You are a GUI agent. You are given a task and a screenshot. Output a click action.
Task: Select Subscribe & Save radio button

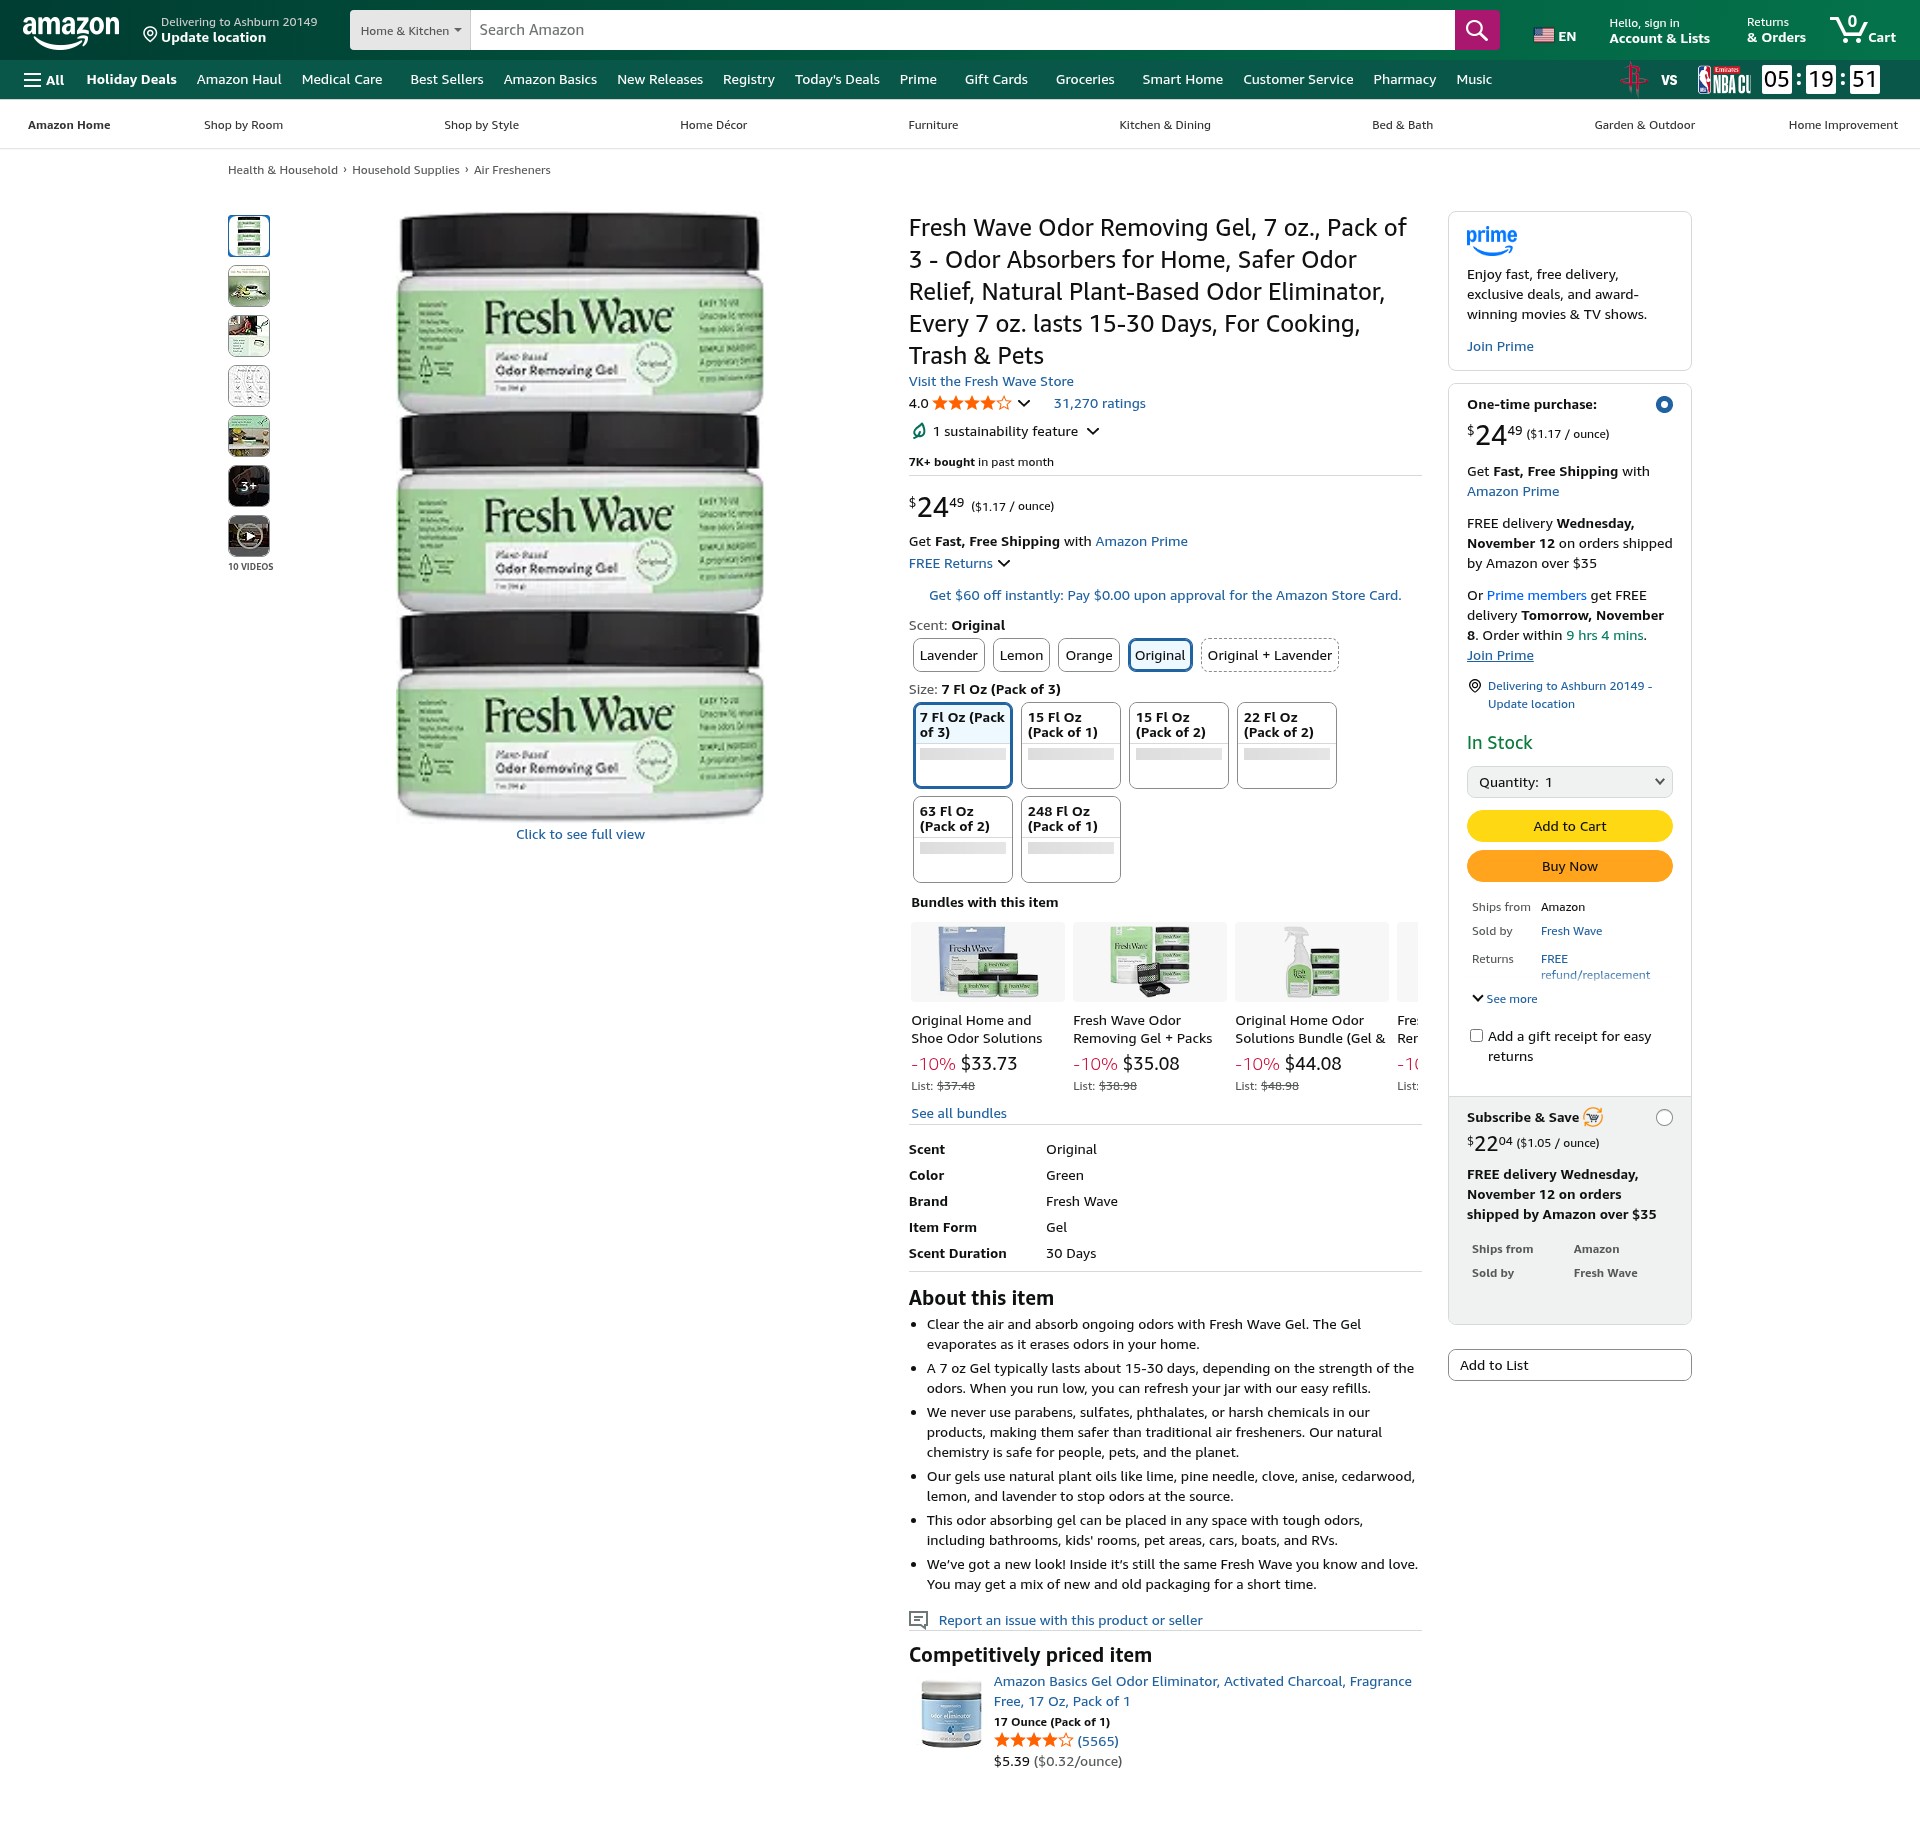[x=1664, y=1118]
